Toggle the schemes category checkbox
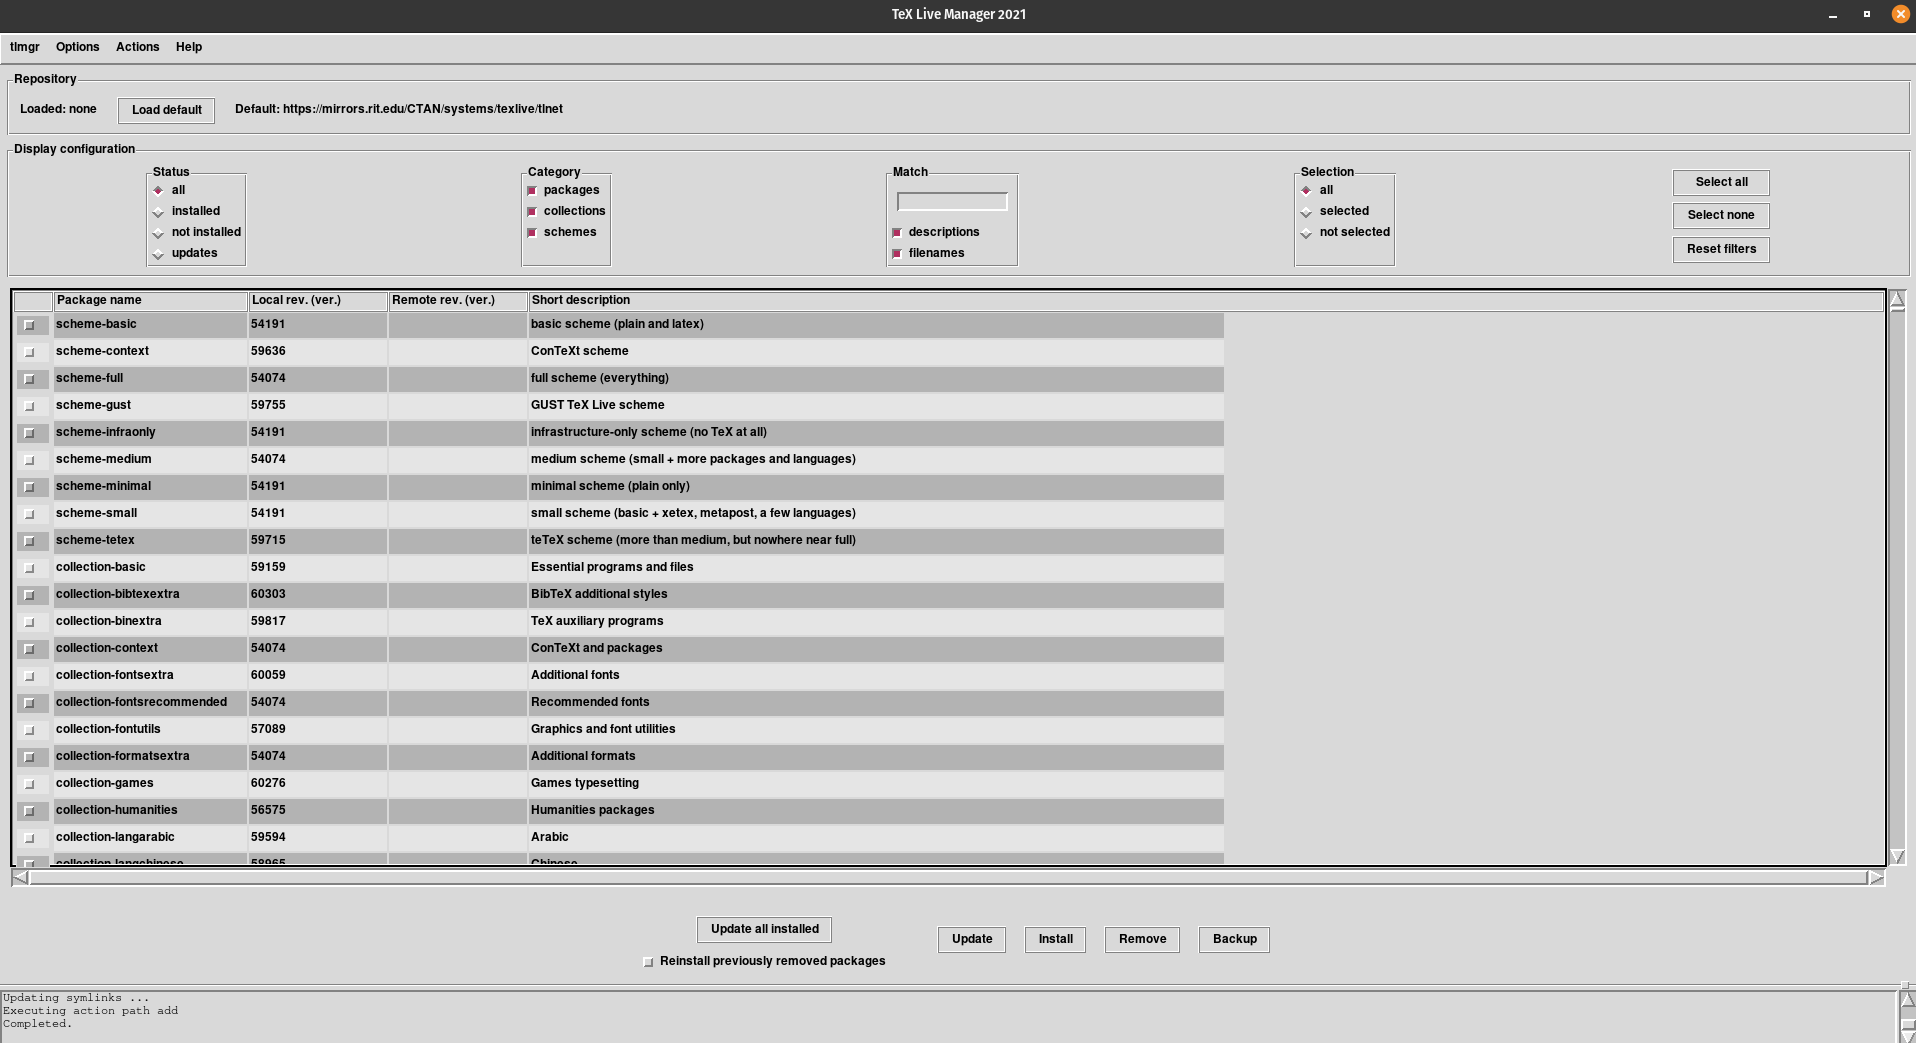1916x1043 pixels. (x=532, y=232)
